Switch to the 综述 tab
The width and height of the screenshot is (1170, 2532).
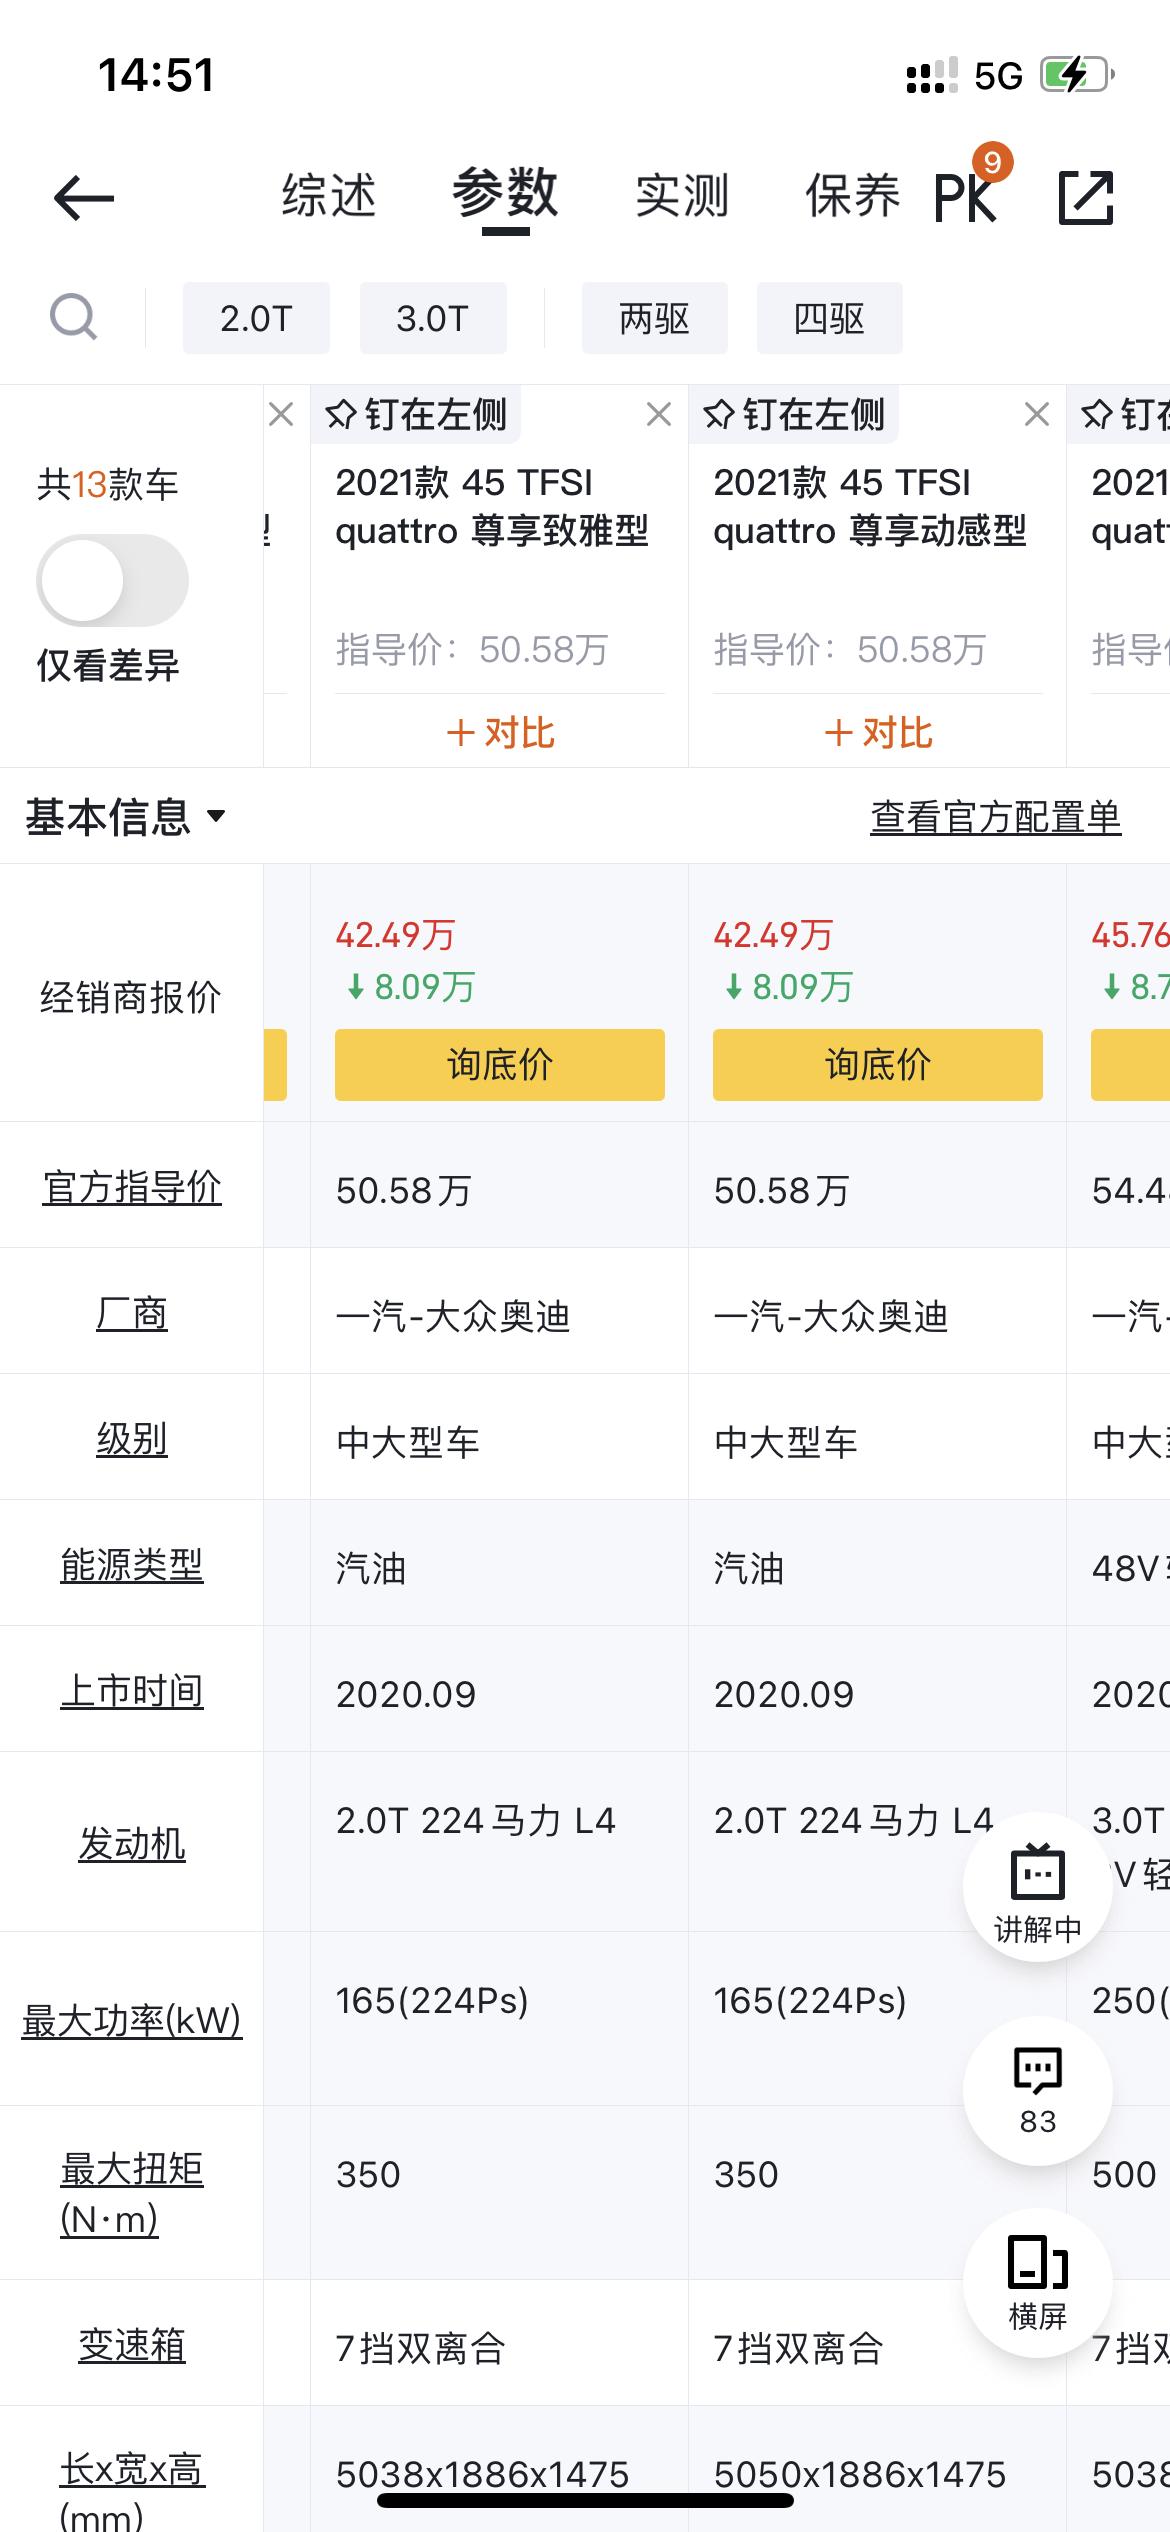329,195
